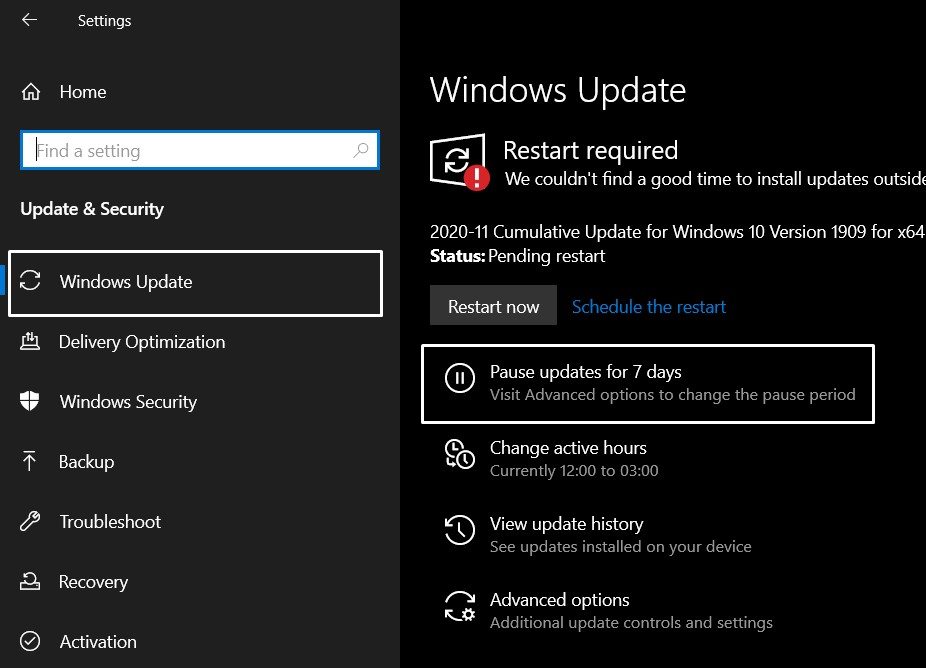Click the Recovery icon in sidebar
Image resolution: width=926 pixels, height=668 pixels.
(30, 581)
